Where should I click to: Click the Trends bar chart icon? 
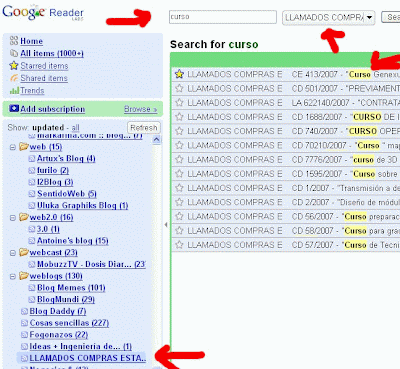tap(14, 90)
